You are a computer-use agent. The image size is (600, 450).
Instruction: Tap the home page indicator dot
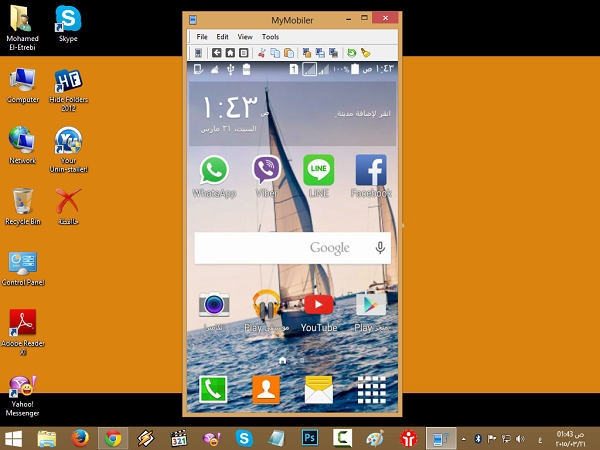point(283,360)
